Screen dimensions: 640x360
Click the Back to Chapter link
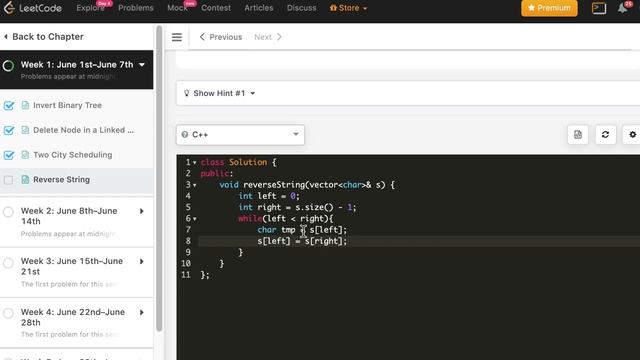pyautogui.click(x=48, y=37)
